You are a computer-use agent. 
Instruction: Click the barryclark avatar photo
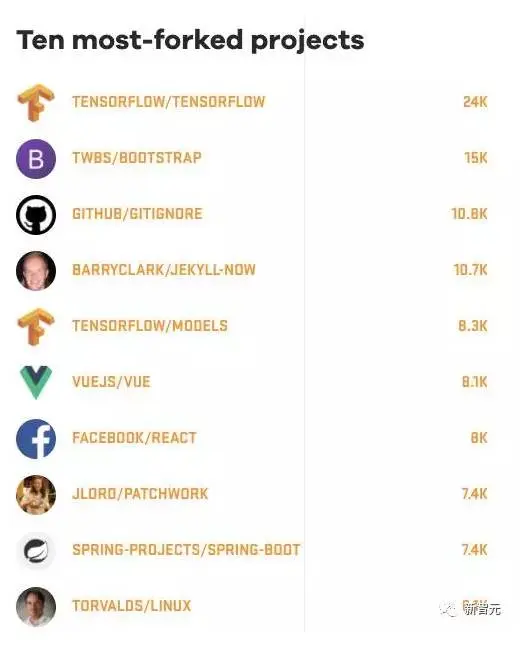click(36, 271)
